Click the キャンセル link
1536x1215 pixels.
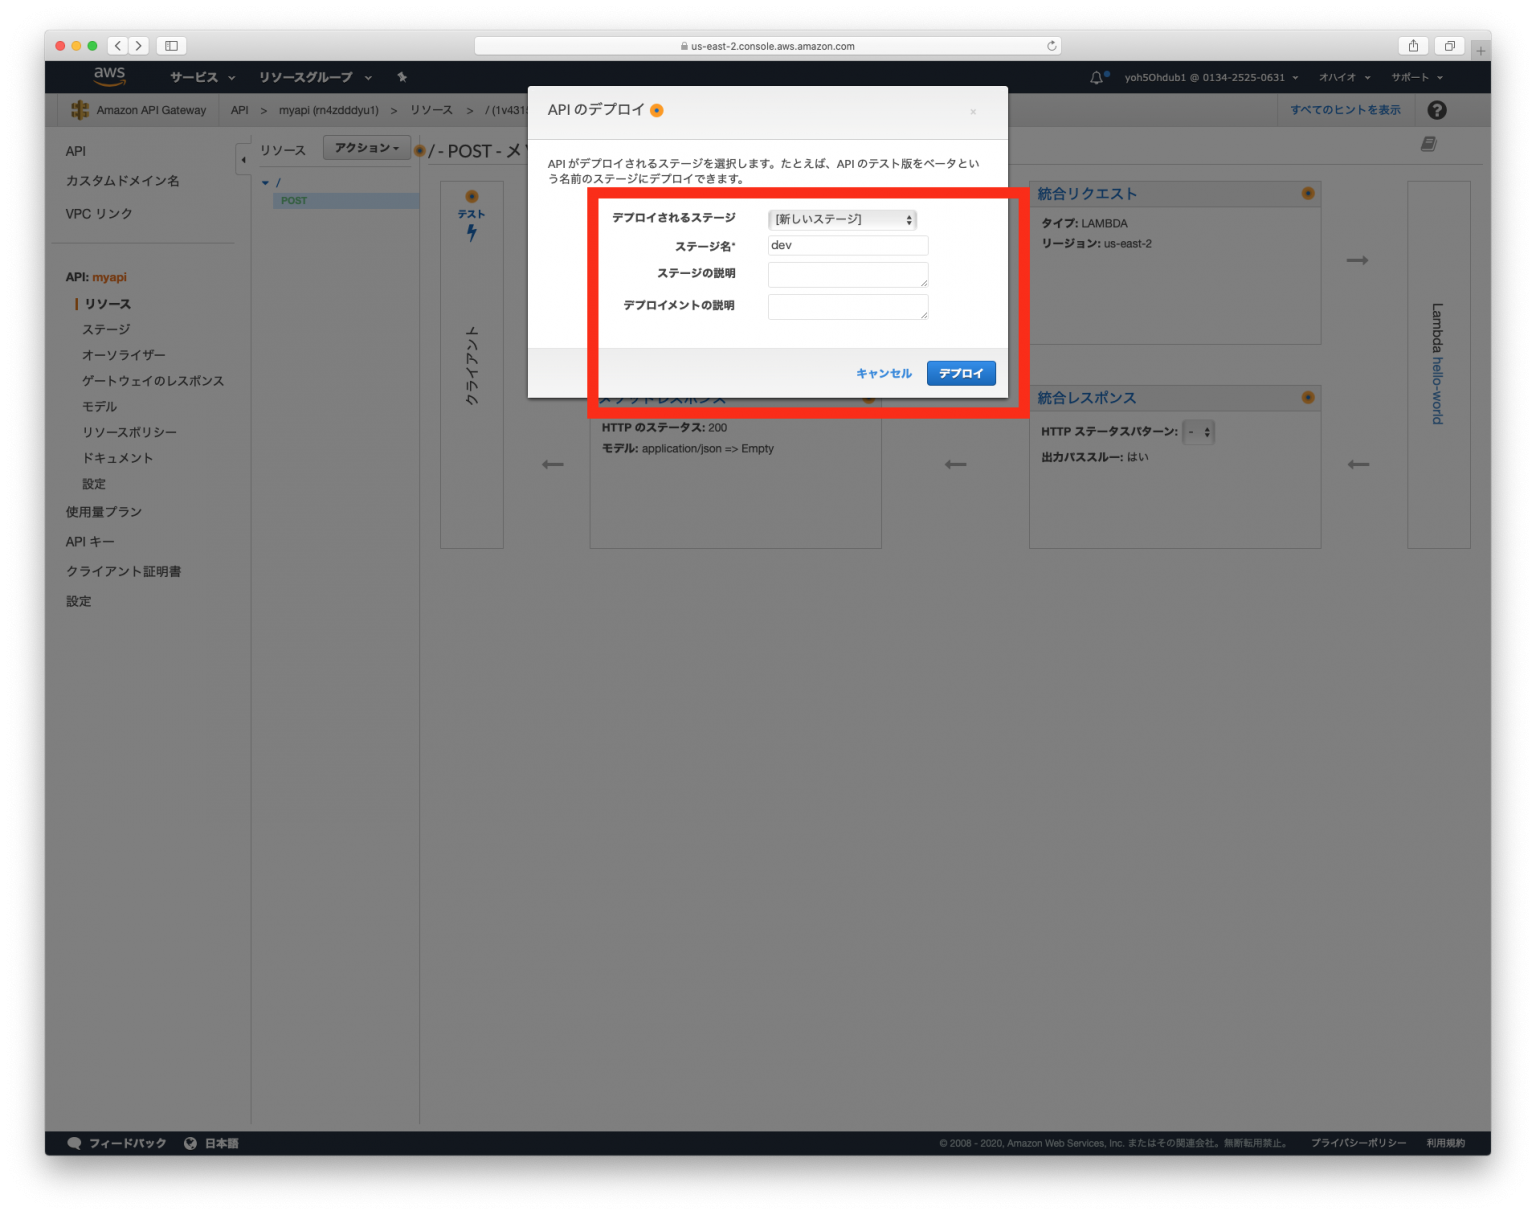[x=883, y=372]
